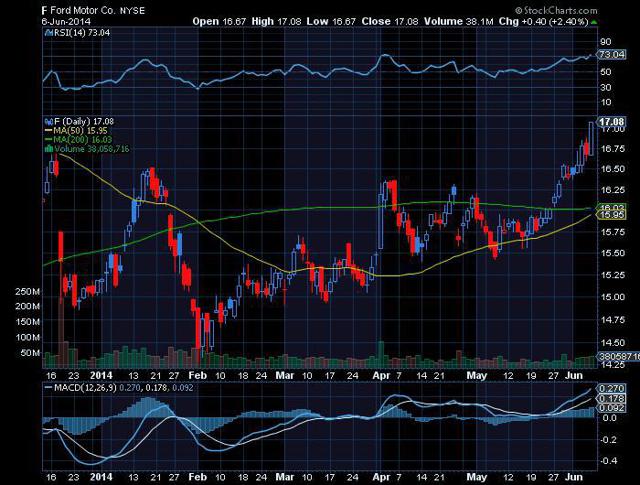The width and height of the screenshot is (640, 485).
Task: Click the 16.50 price axis label
Action: pos(613,169)
